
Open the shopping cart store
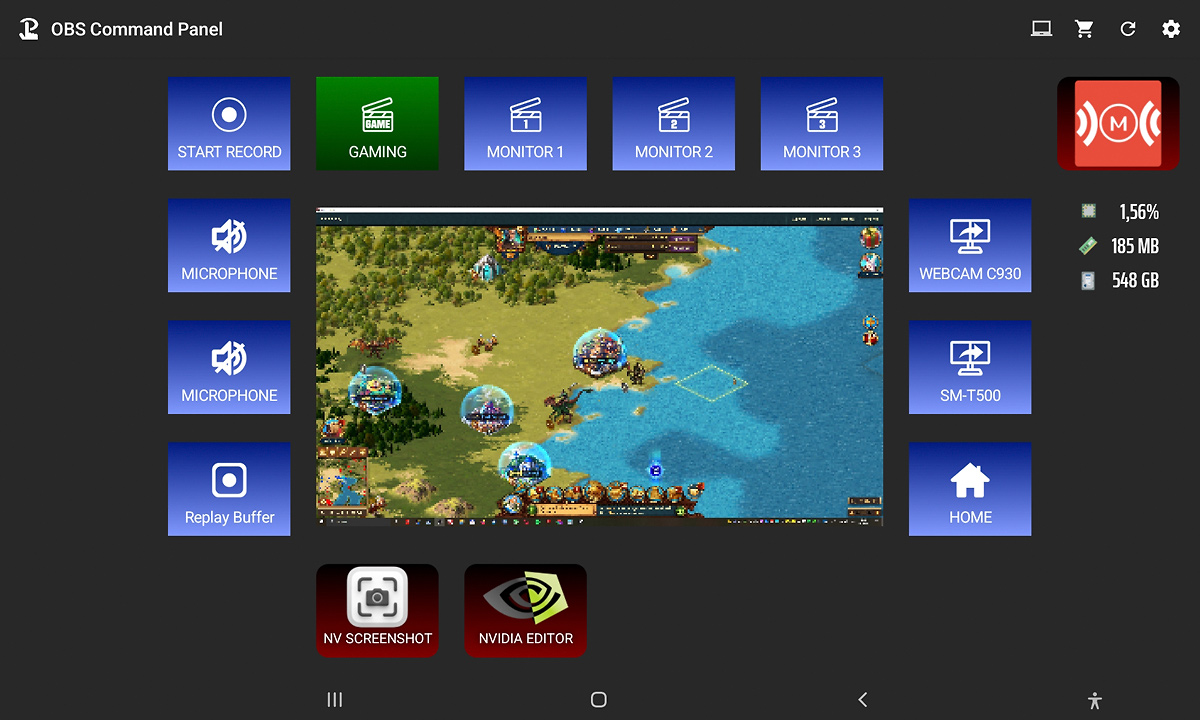[x=1084, y=29]
